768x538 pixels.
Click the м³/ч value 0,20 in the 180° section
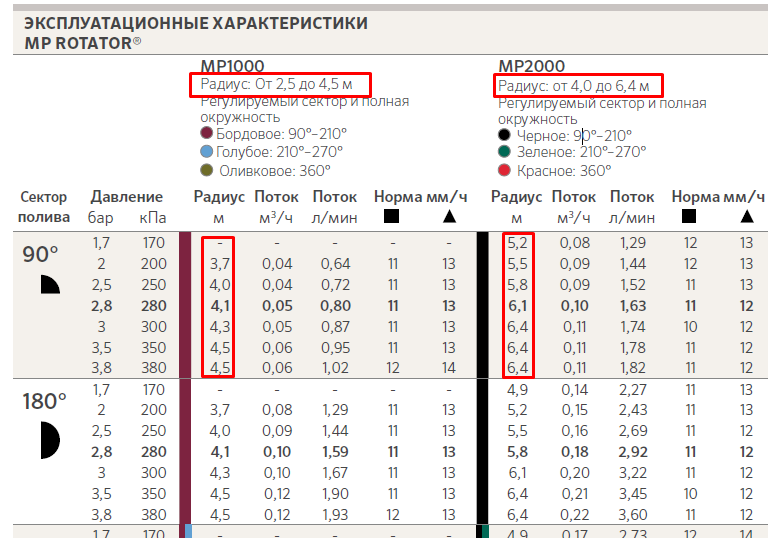click(575, 473)
